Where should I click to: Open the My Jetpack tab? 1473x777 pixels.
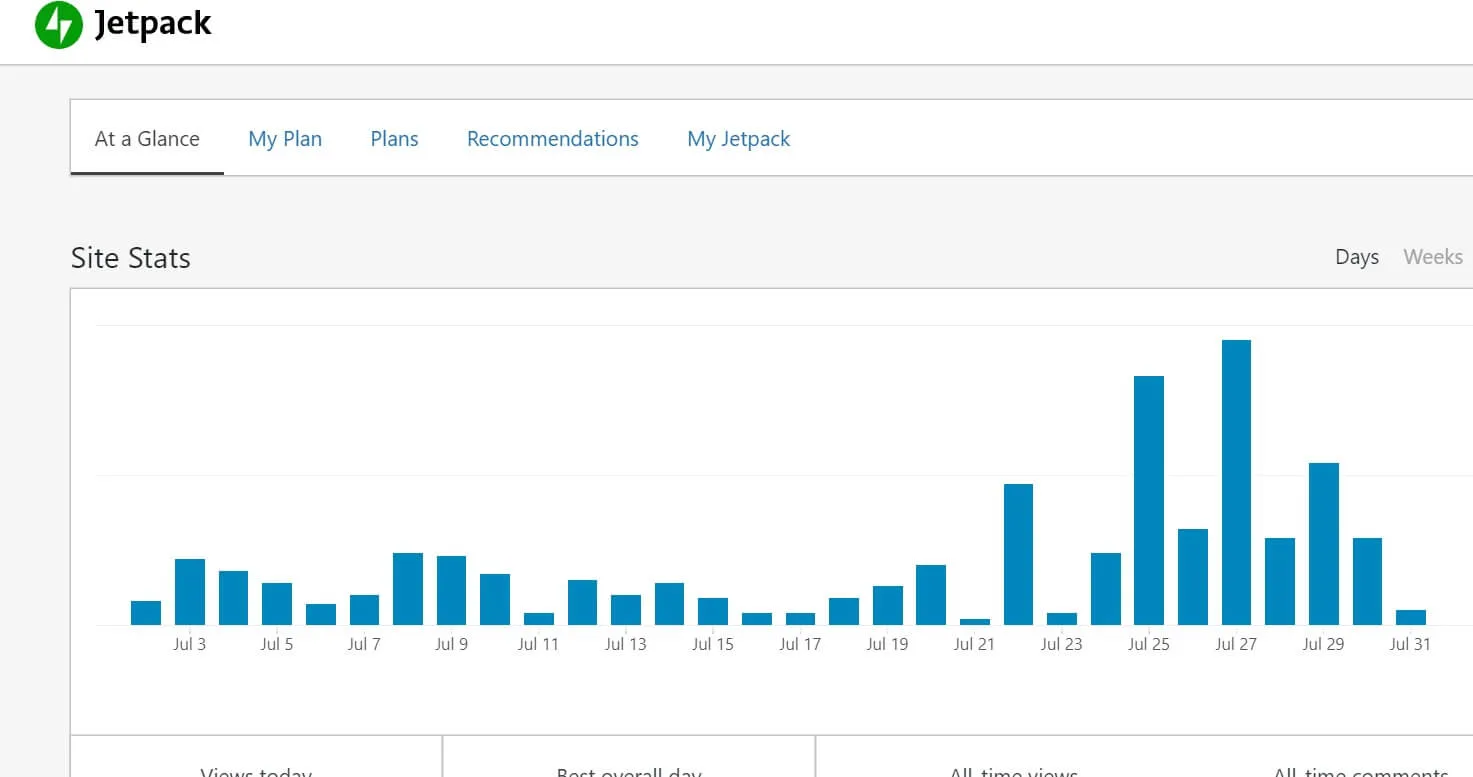pos(738,138)
